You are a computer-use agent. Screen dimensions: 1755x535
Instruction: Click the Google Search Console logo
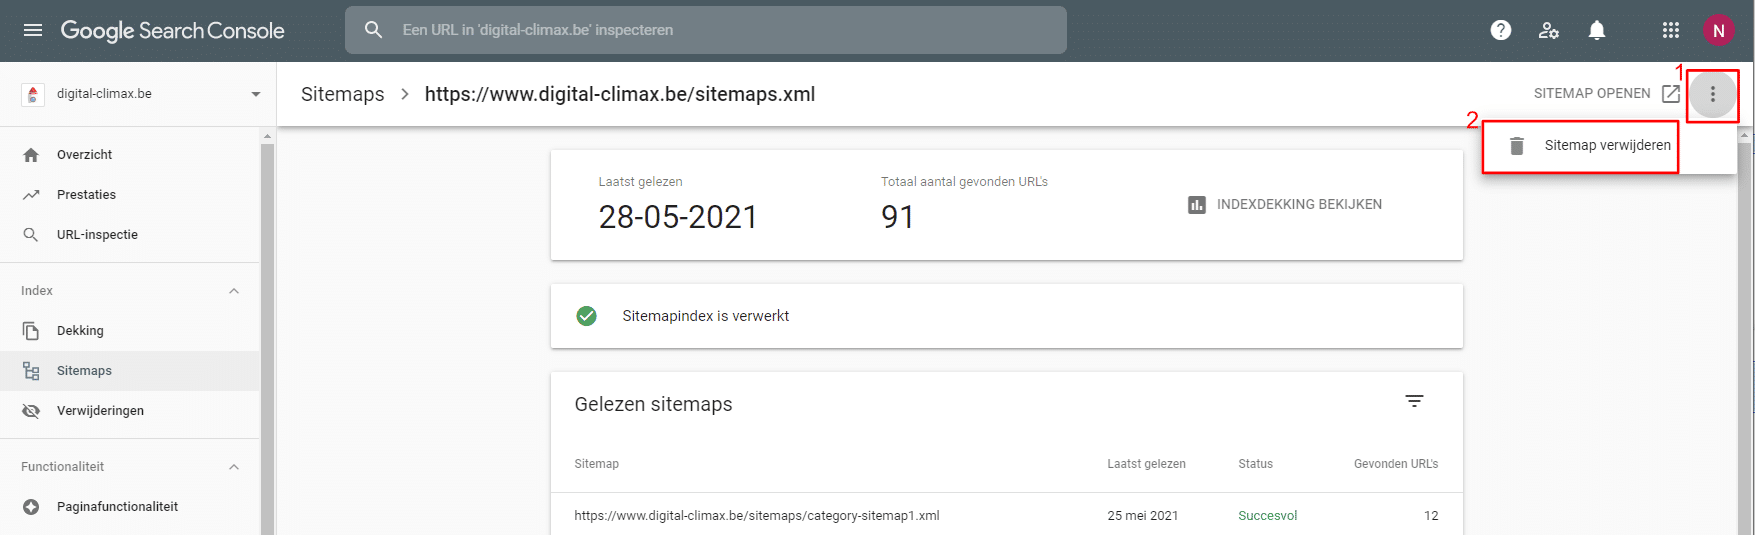[x=172, y=31]
